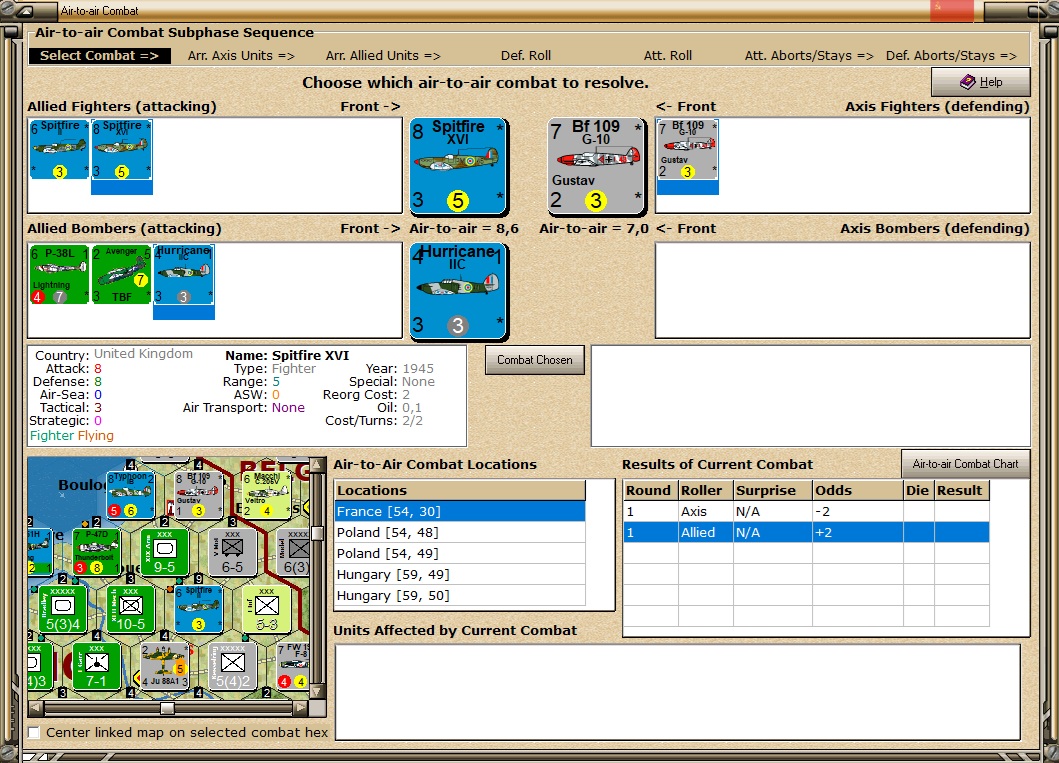
Task: Click the Def. Aborts/Stays subphase step
Action: (951, 56)
